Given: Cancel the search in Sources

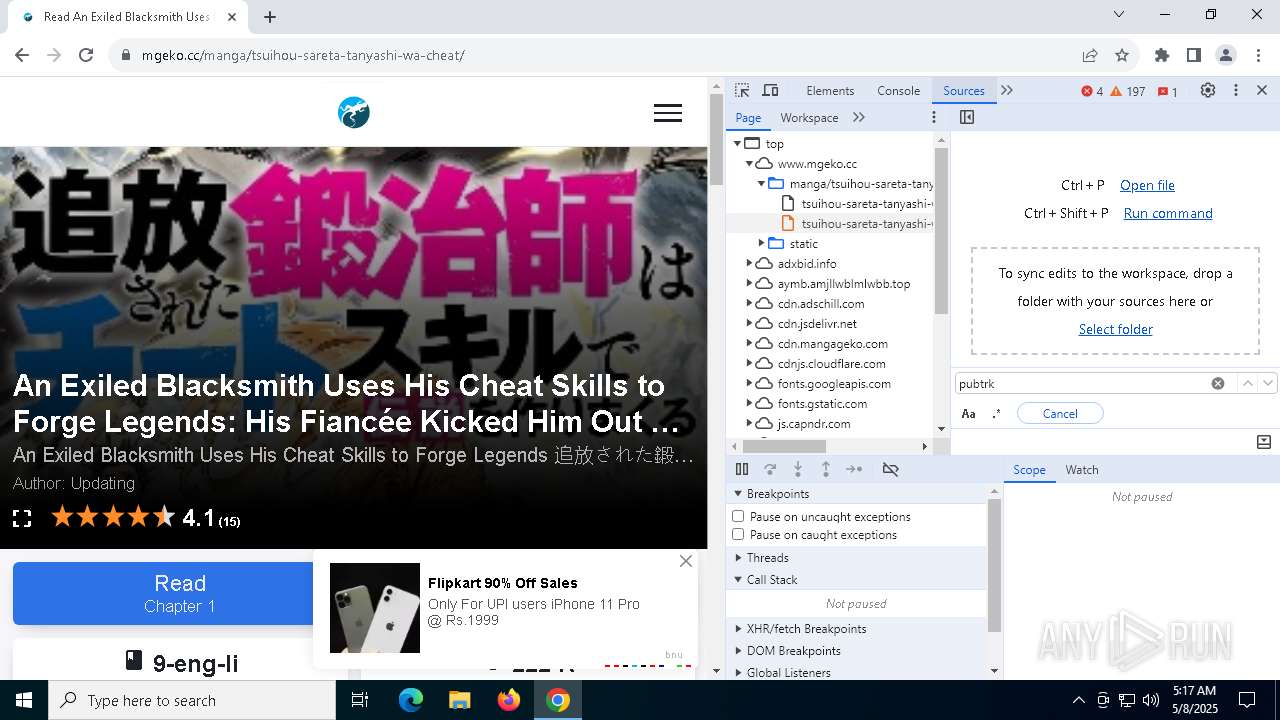Looking at the screenshot, I should point(1060,413).
